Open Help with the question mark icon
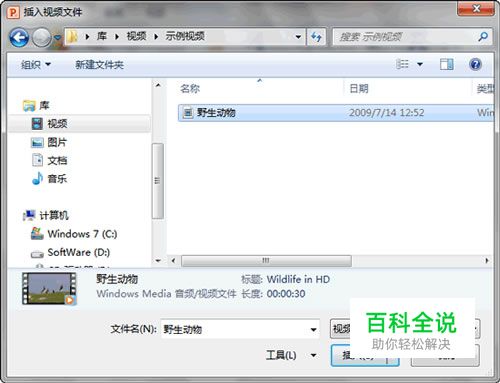The image size is (500, 383). click(475, 64)
